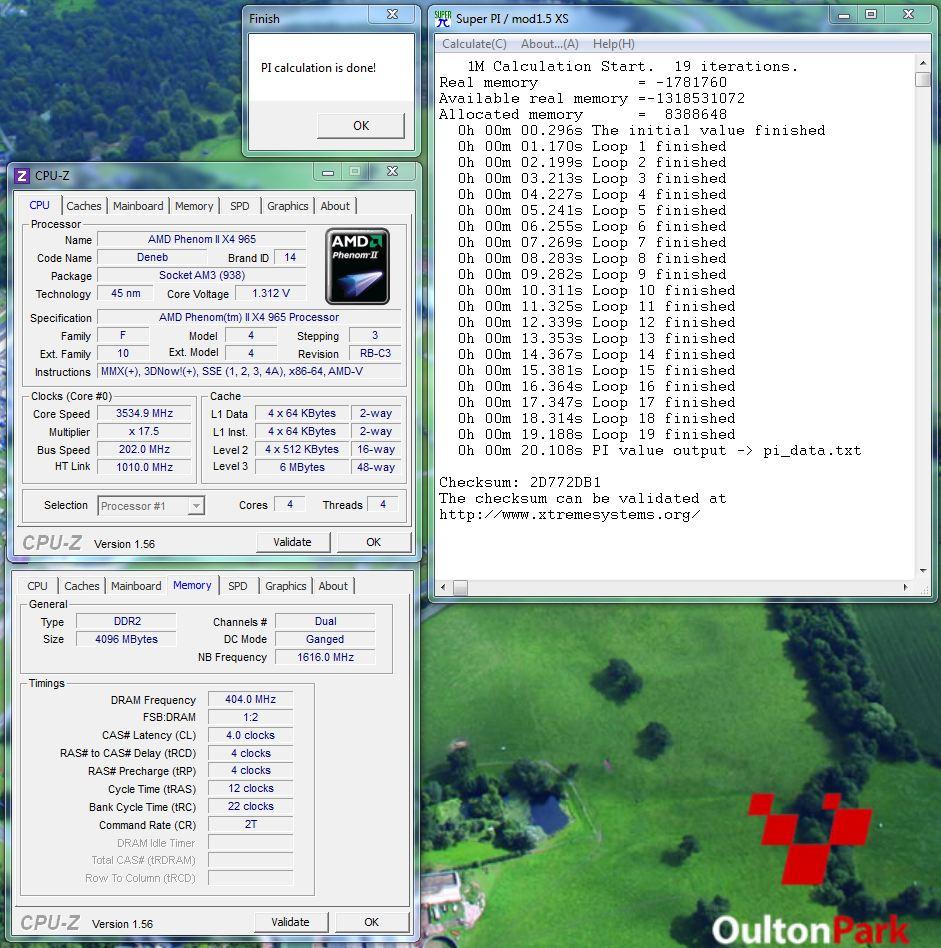The height and width of the screenshot is (948, 941).
Task: Click the Revision value RB-C3
Action: point(376,354)
